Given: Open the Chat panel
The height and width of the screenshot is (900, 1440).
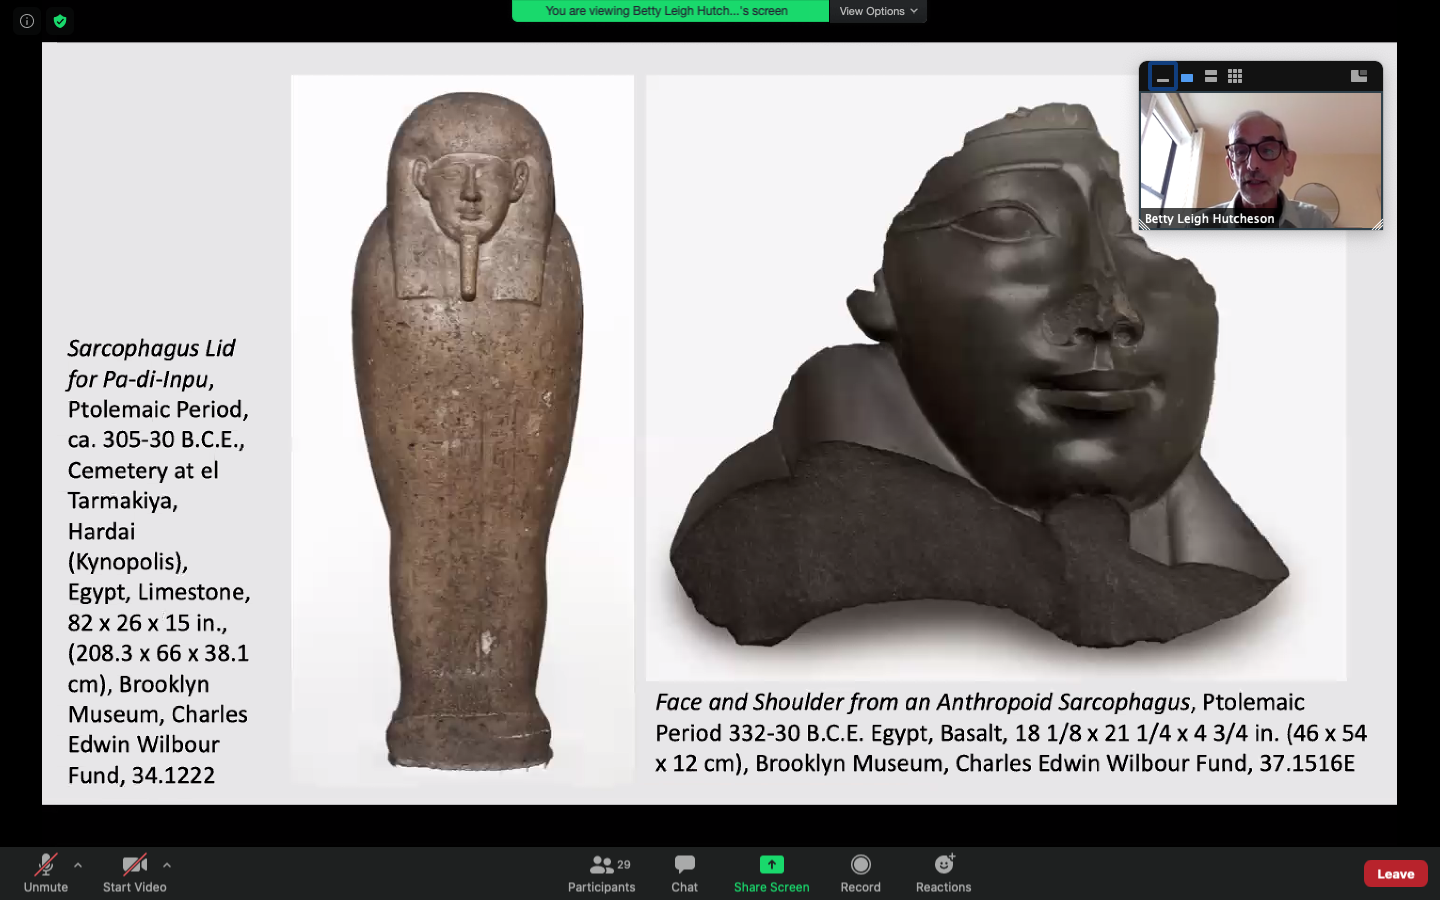Looking at the screenshot, I should [684, 872].
